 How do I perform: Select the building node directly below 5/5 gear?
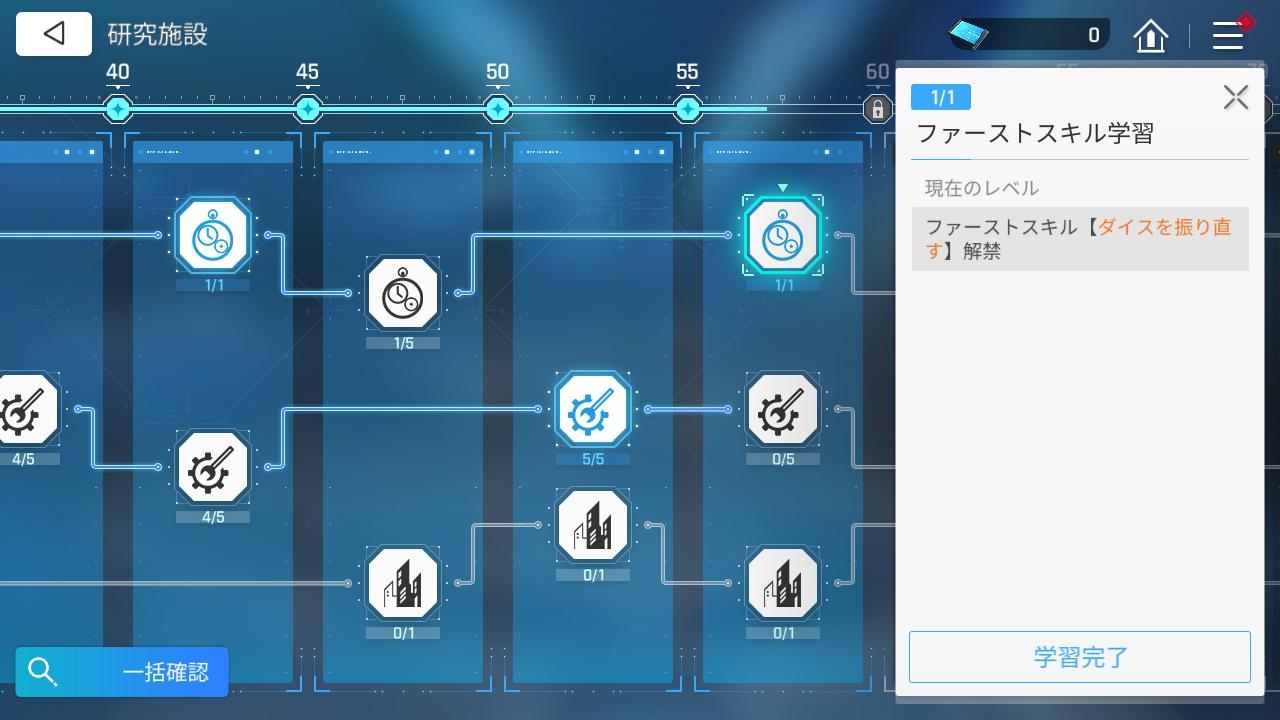[x=593, y=526]
